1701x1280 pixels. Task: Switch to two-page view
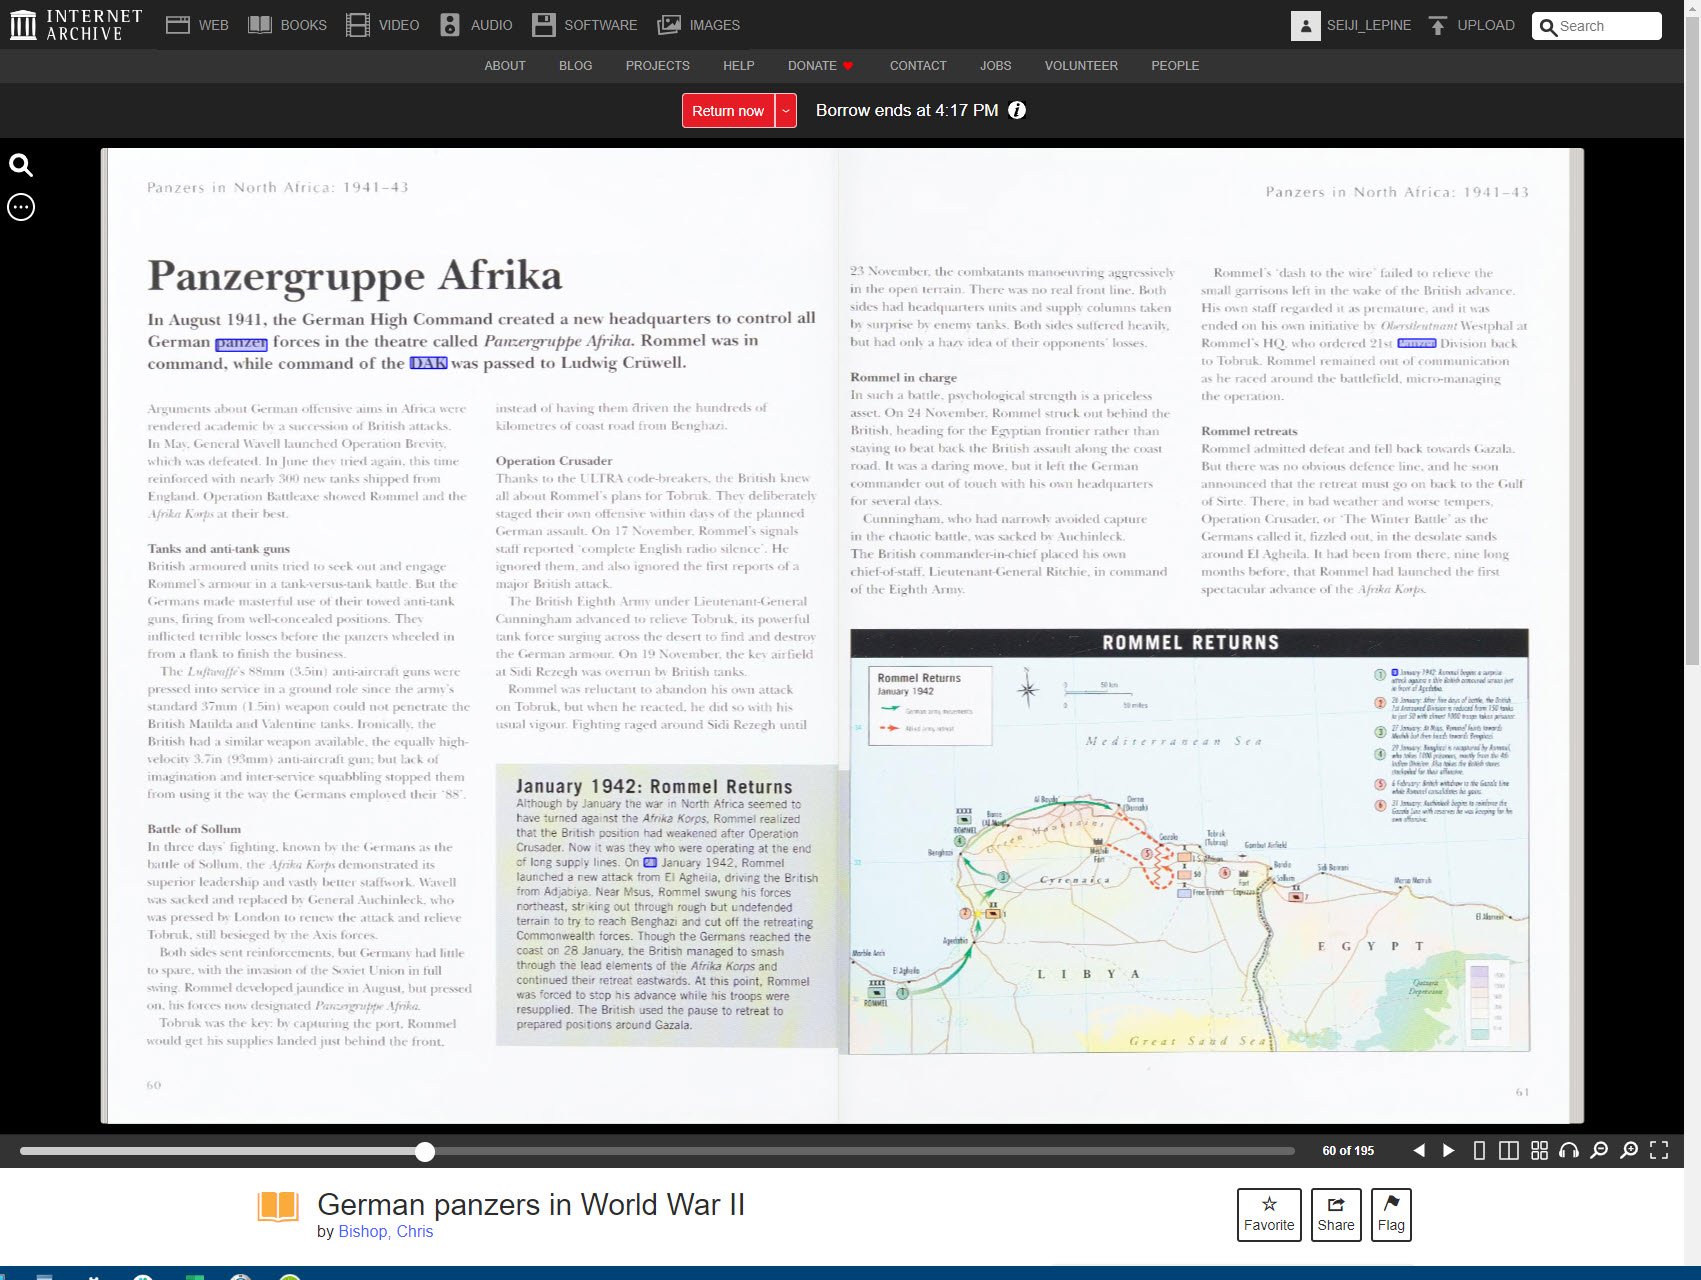pyautogui.click(x=1509, y=1151)
